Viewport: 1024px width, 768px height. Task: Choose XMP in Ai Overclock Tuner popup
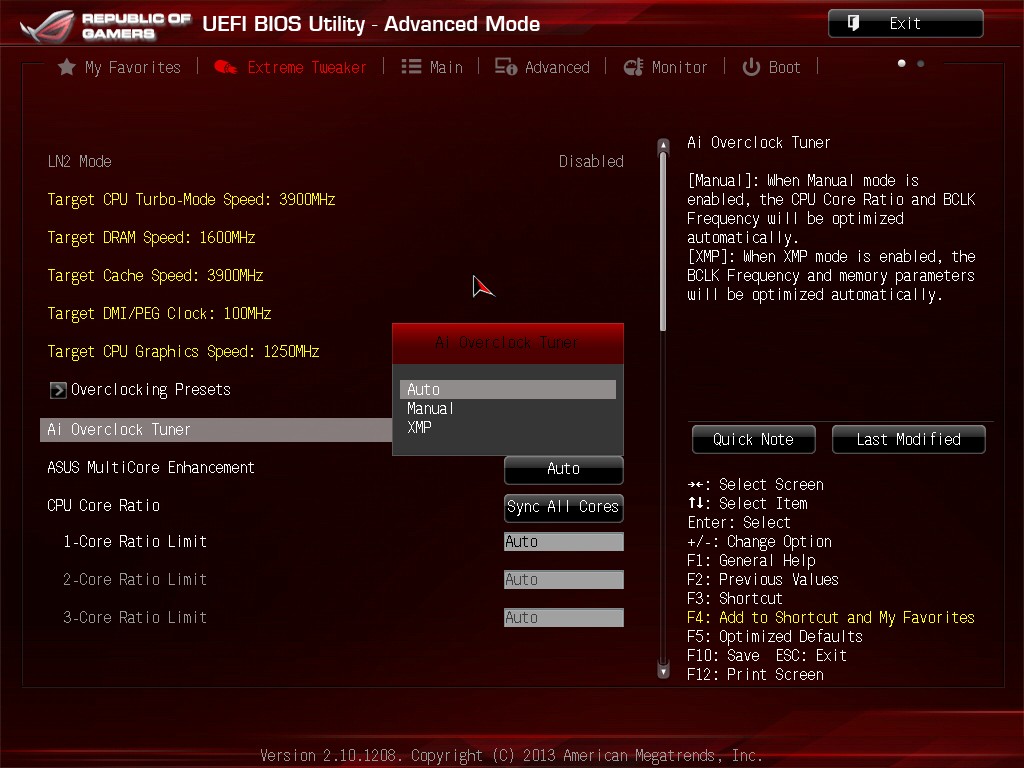507,428
